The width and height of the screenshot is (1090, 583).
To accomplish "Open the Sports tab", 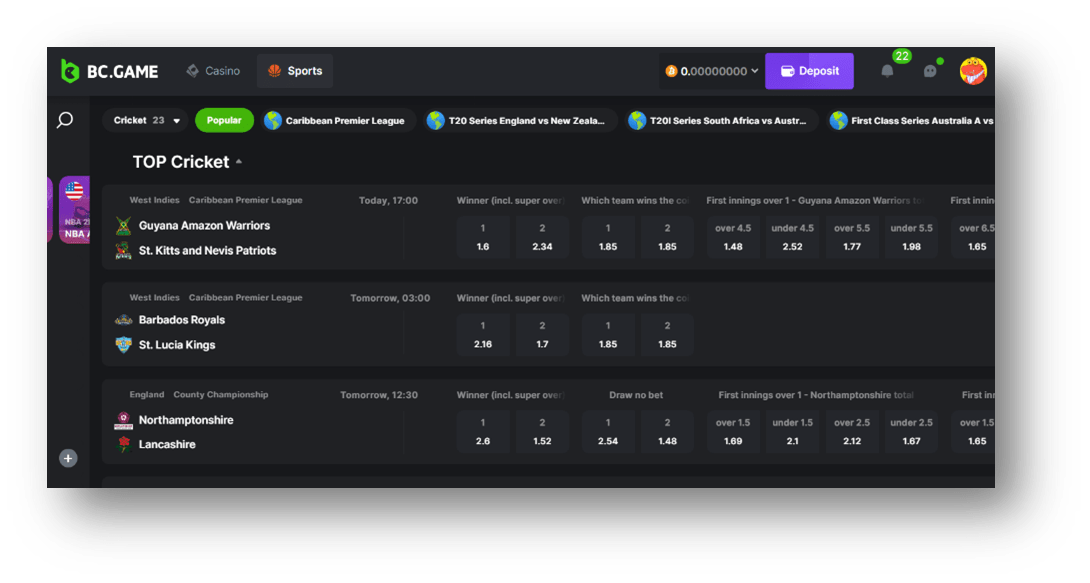I will coord(295,71).
